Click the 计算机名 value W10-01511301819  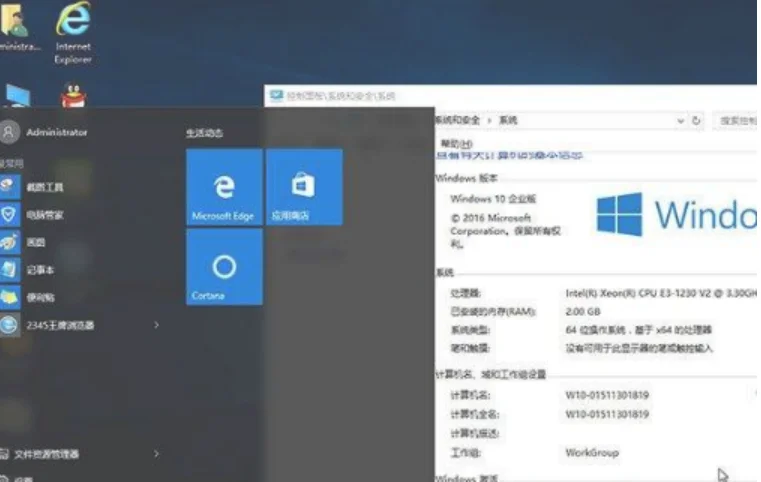click(x=607, y=395)
